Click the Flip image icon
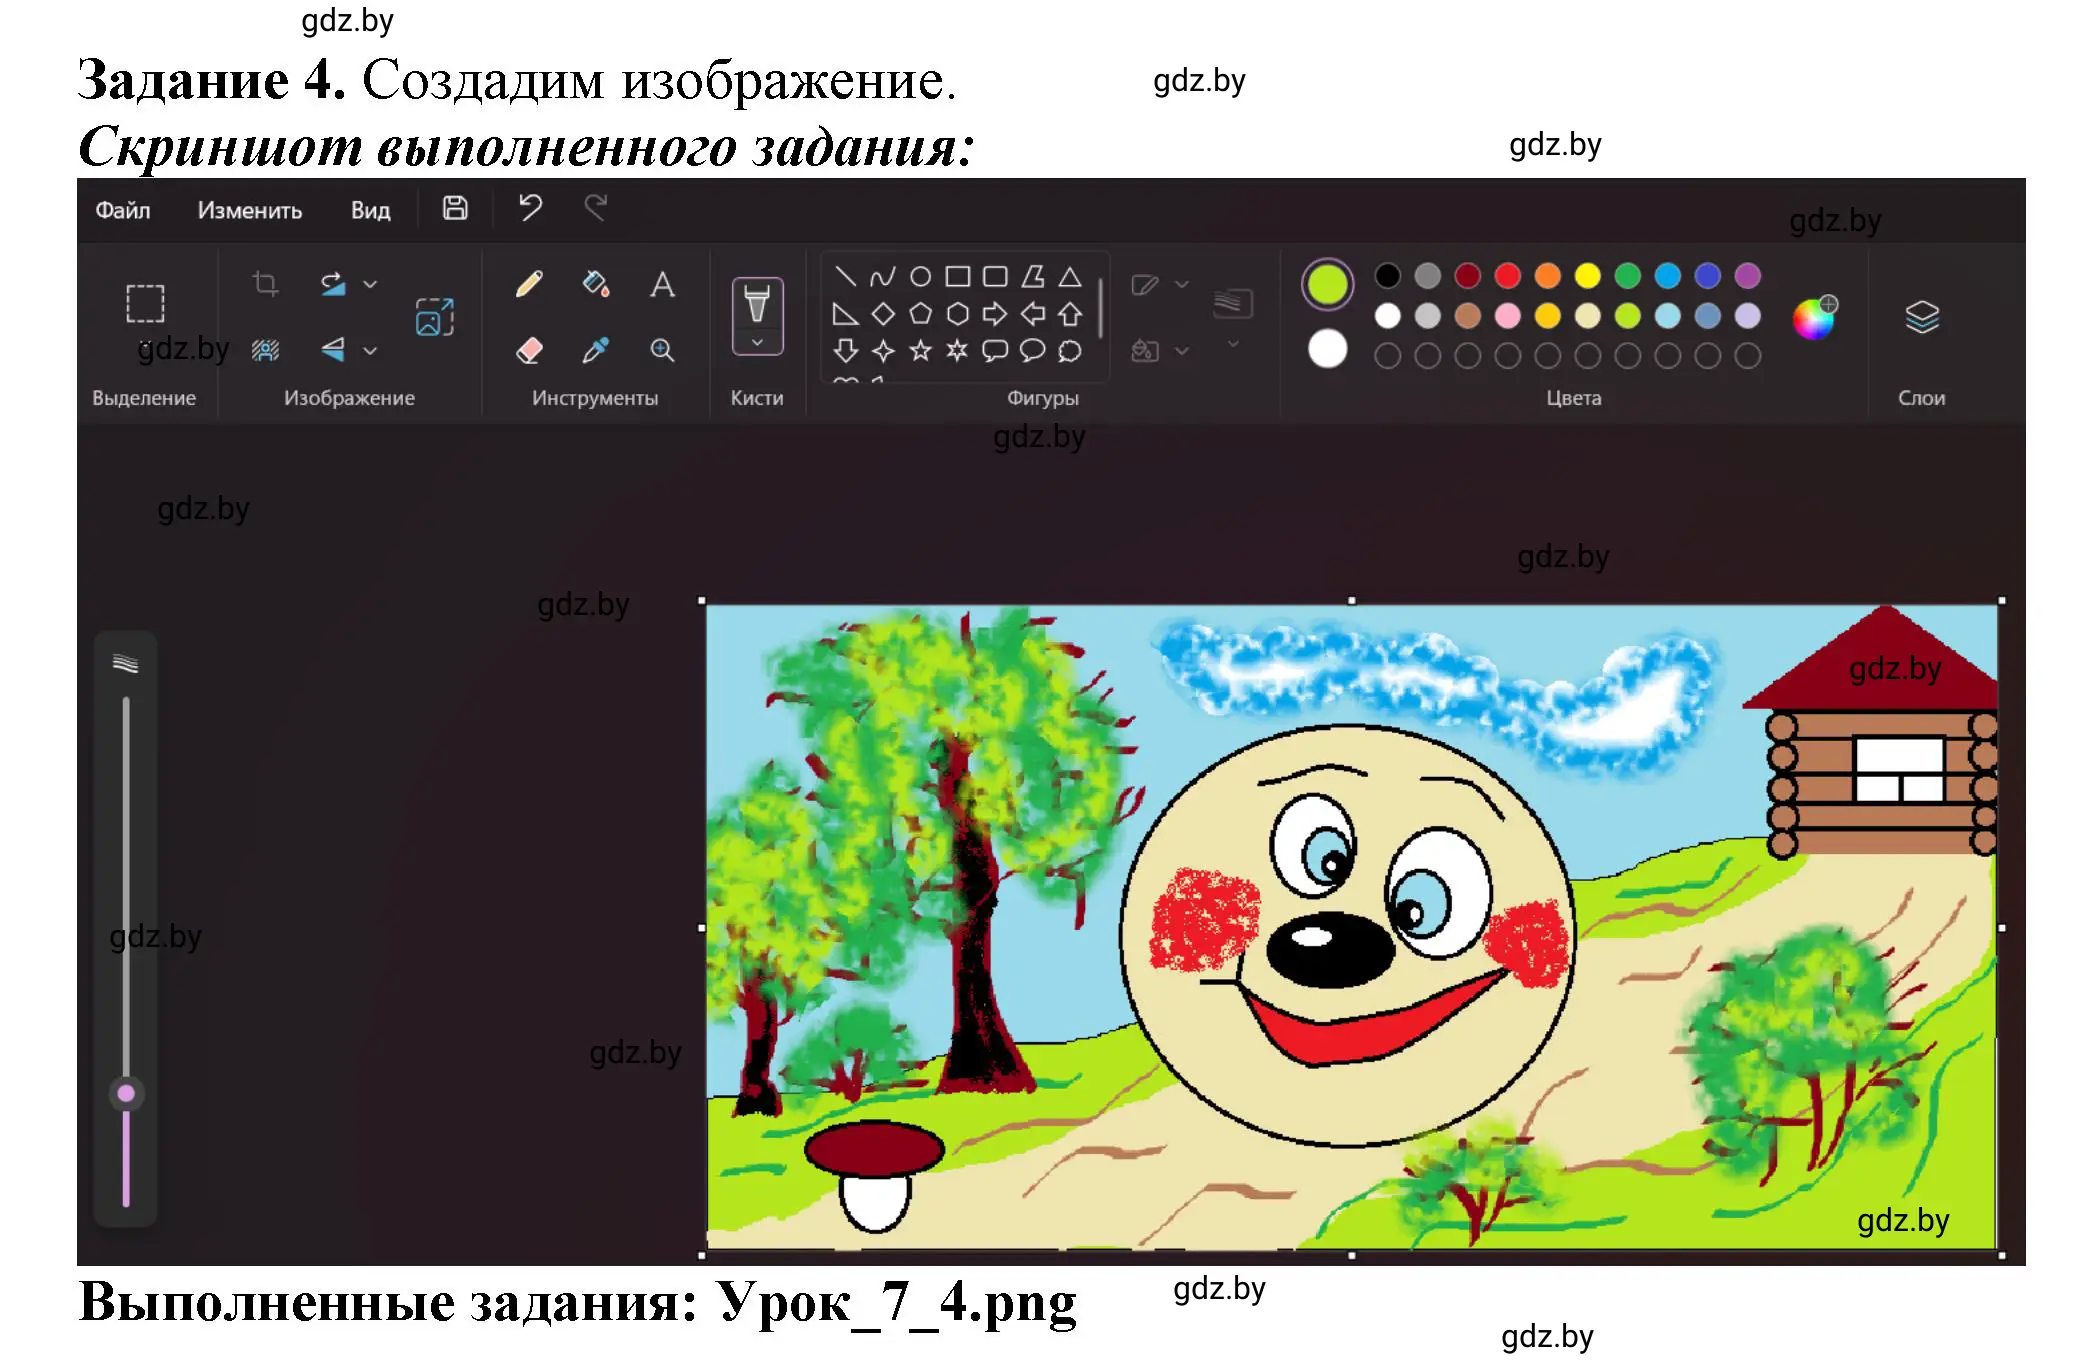 [333, 350]
